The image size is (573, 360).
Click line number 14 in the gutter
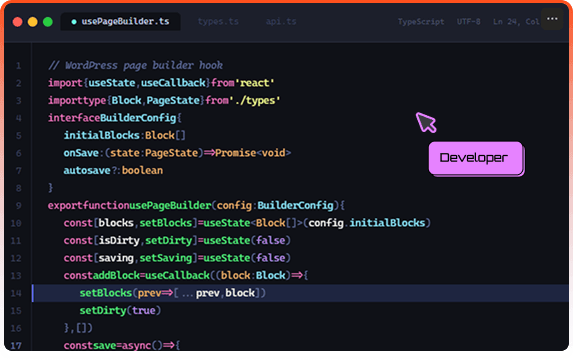point(16,293)
